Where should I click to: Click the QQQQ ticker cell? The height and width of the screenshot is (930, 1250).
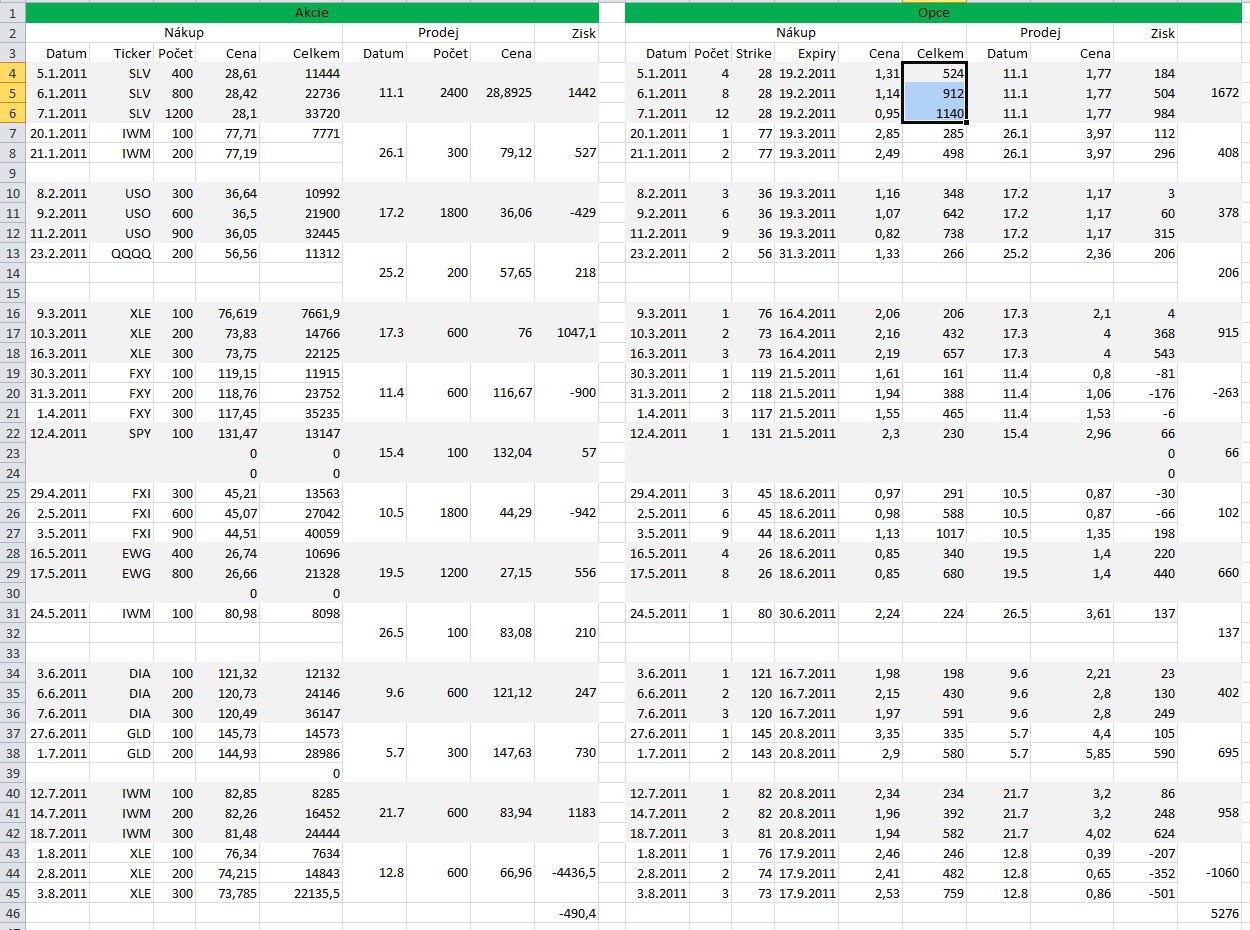coord(131,253)
